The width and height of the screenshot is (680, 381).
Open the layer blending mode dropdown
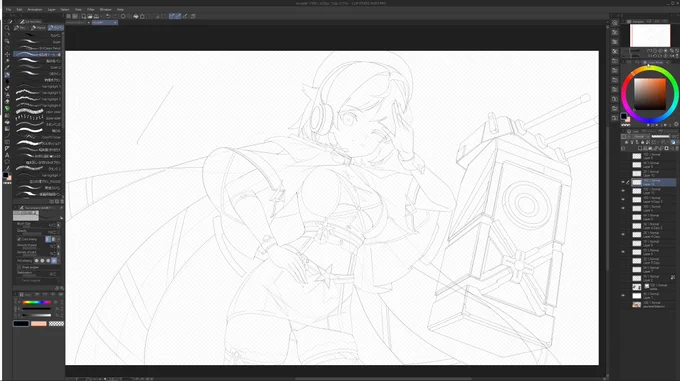pos(640,137)
